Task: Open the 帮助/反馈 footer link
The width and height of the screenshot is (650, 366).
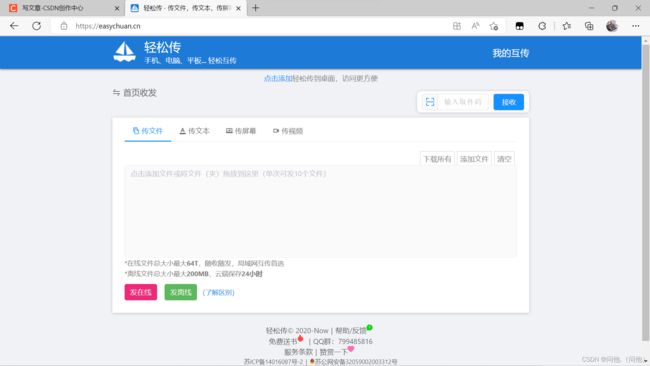Action: pyautogui.click(x=351, y=330)
